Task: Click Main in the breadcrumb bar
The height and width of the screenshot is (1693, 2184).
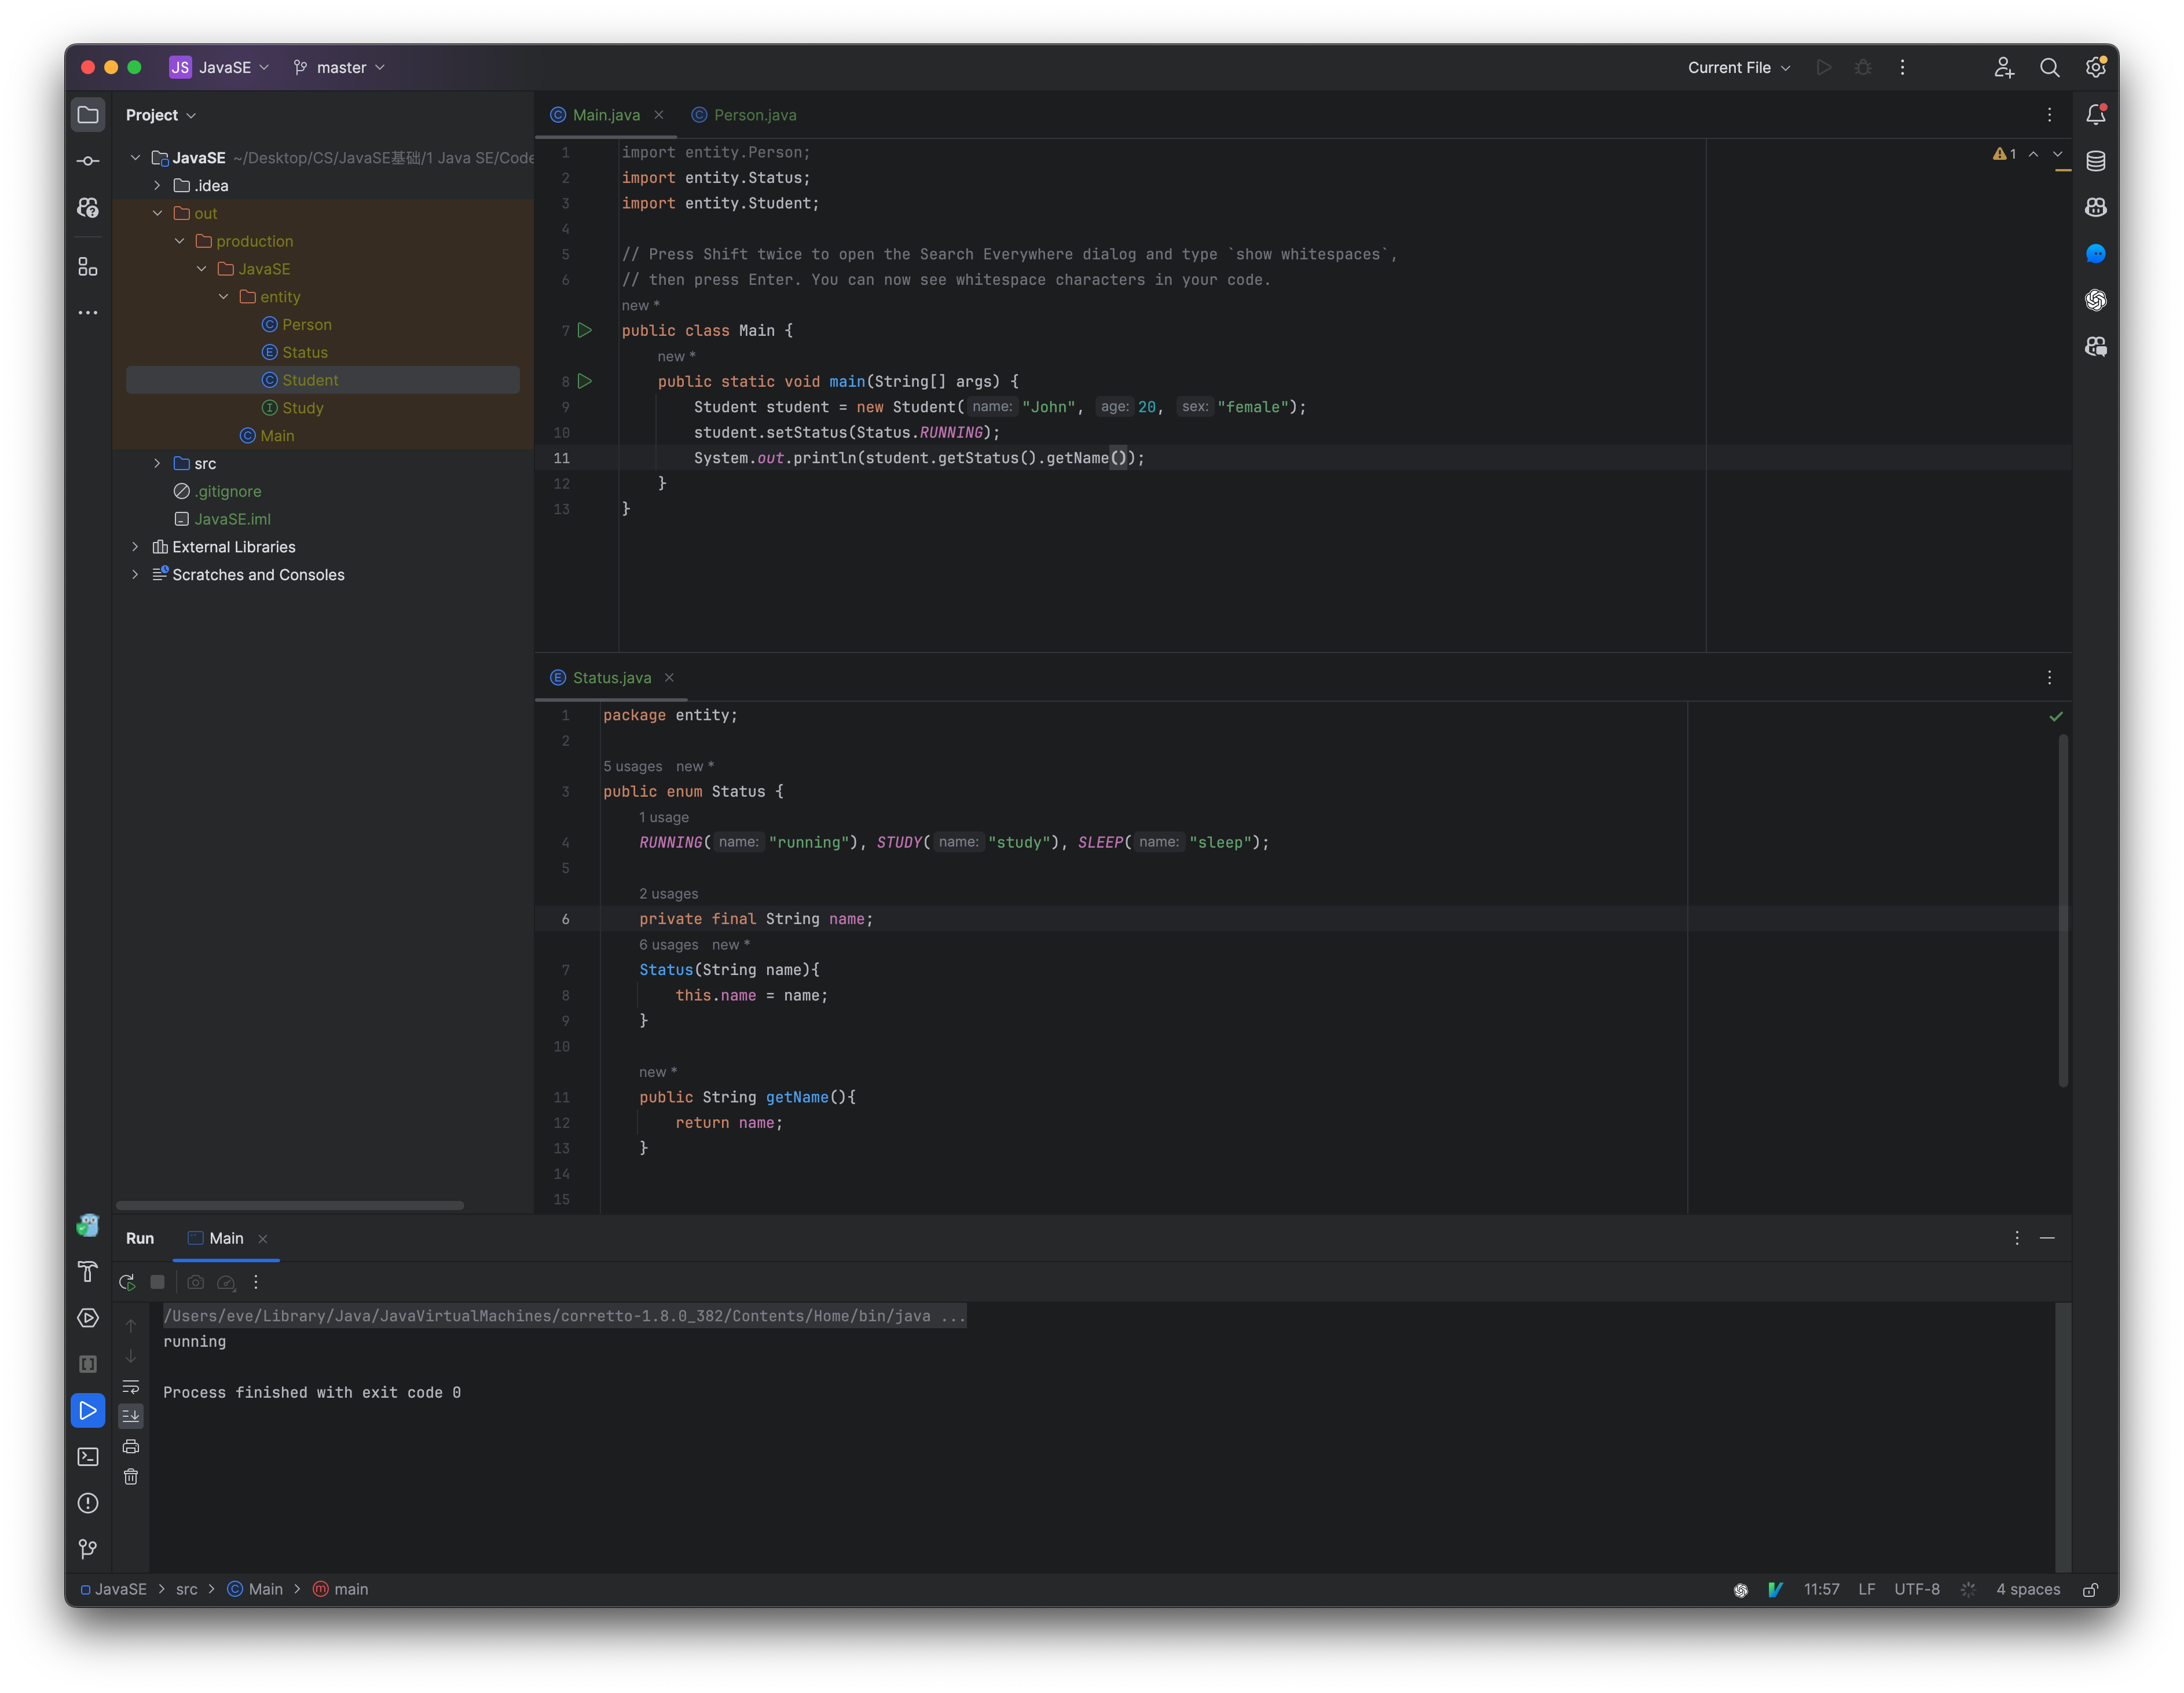Action: pos(265,1589)
